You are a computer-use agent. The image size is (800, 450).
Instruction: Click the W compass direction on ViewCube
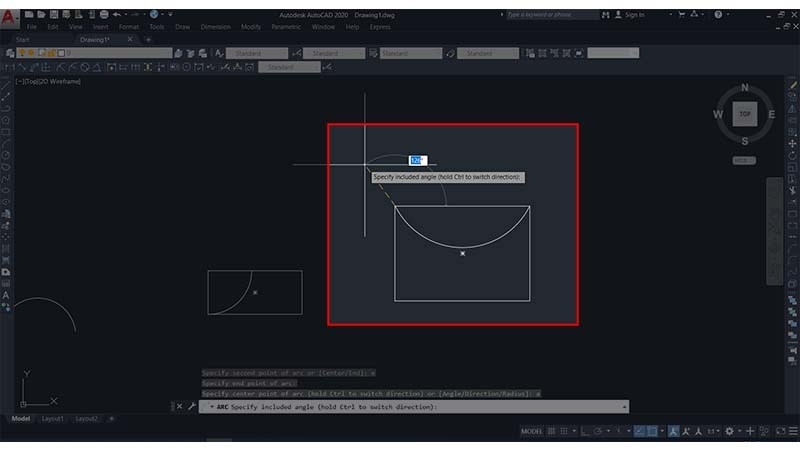(718, 114)
